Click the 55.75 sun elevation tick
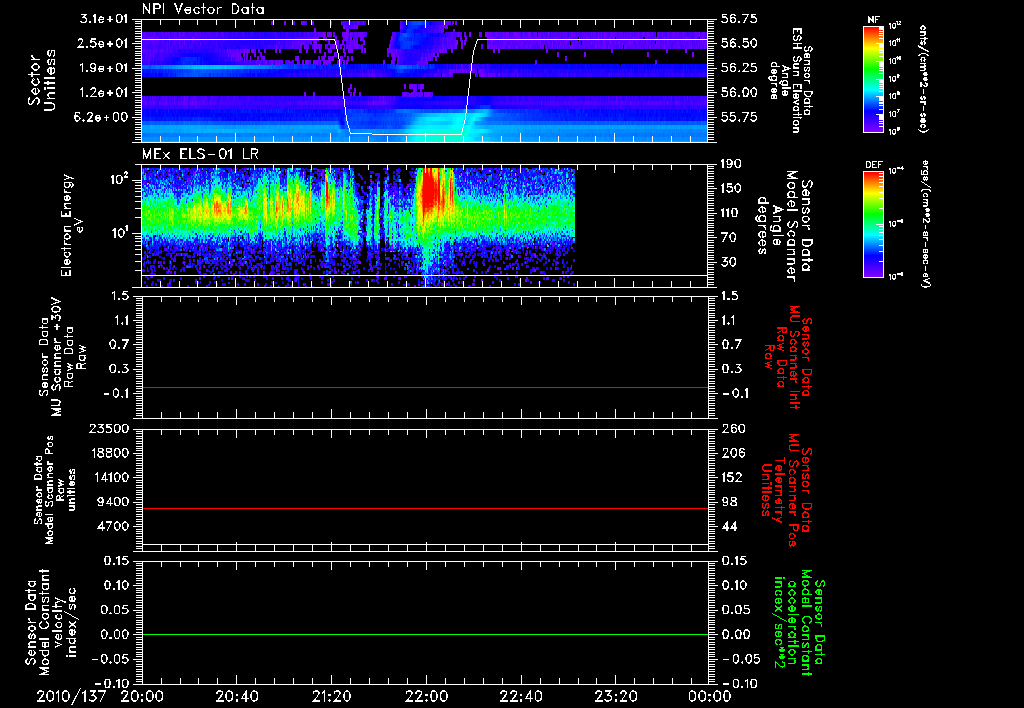 coord(739,118)
